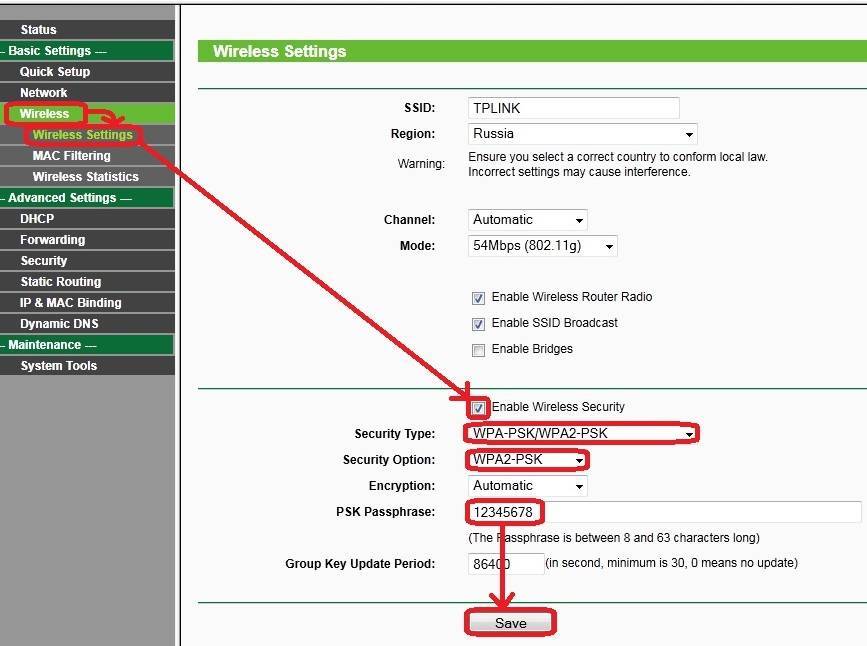Open the Mode dropdown
The image size is (867, 646).
click(x=542, y=246)
